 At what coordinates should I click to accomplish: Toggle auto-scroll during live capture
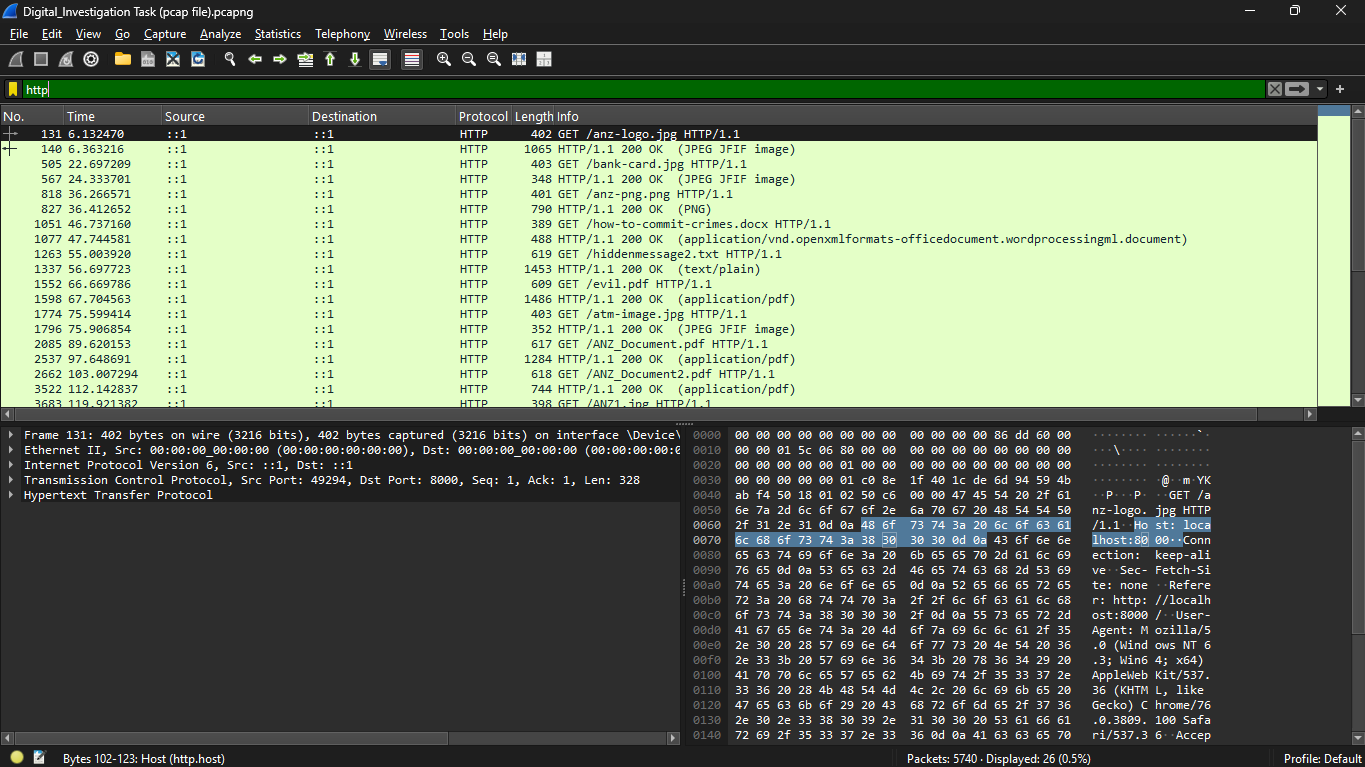click(380, 60)
